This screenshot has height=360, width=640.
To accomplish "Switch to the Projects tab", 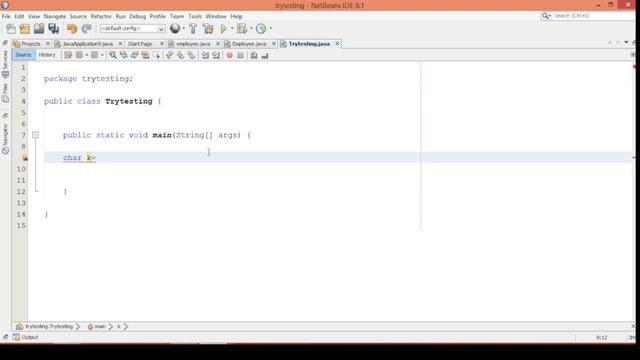I will 31,44.
